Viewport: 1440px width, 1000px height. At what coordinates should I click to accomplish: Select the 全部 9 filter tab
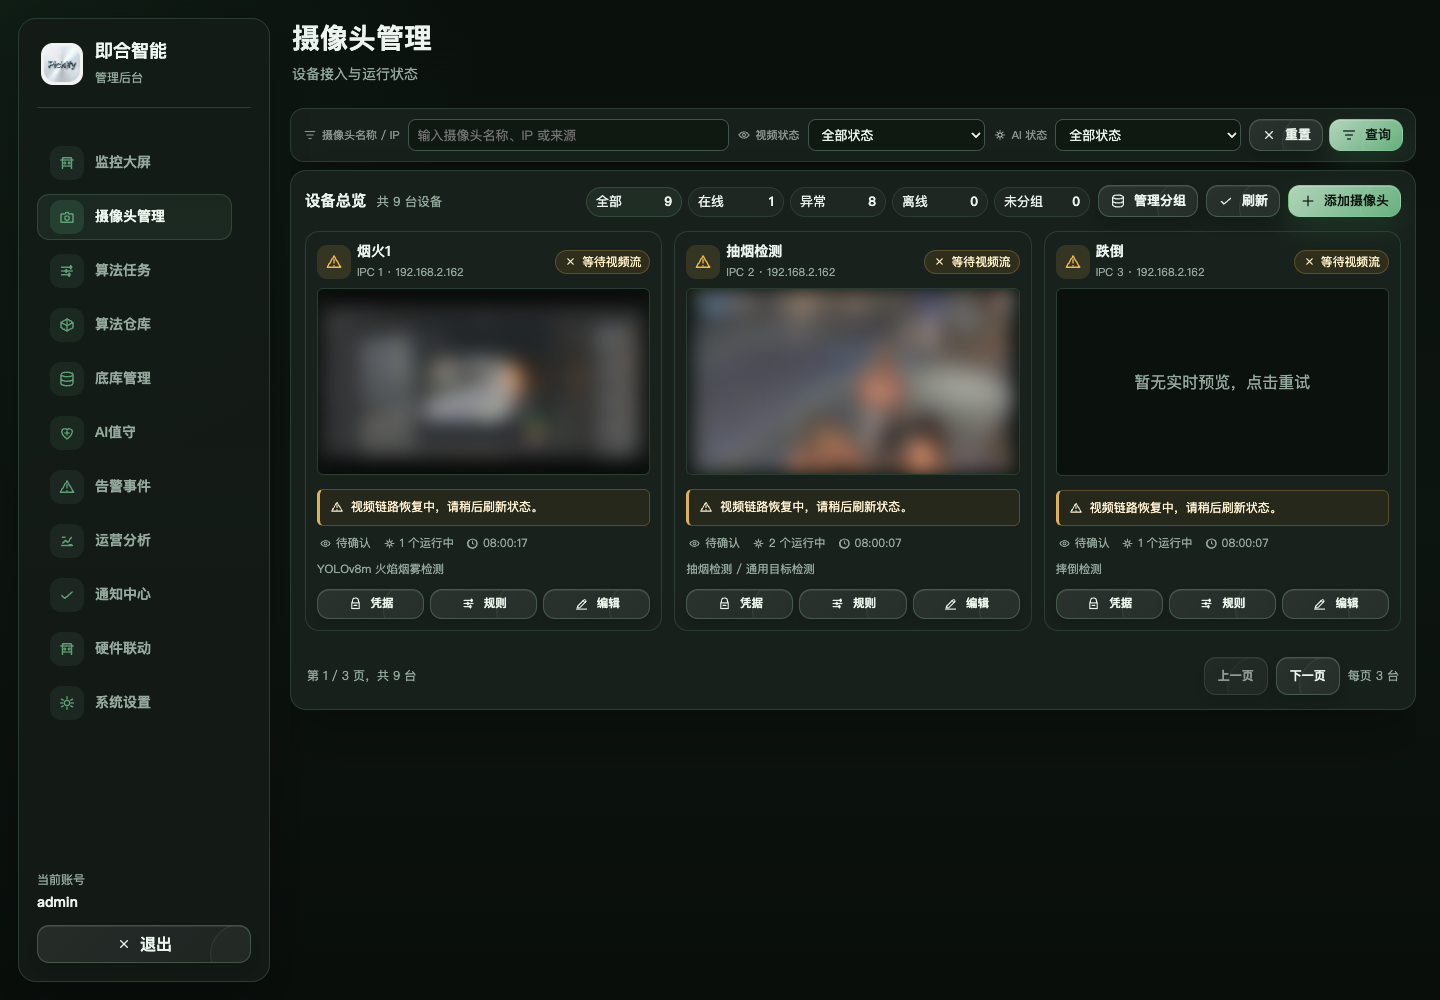click(634, 201)
